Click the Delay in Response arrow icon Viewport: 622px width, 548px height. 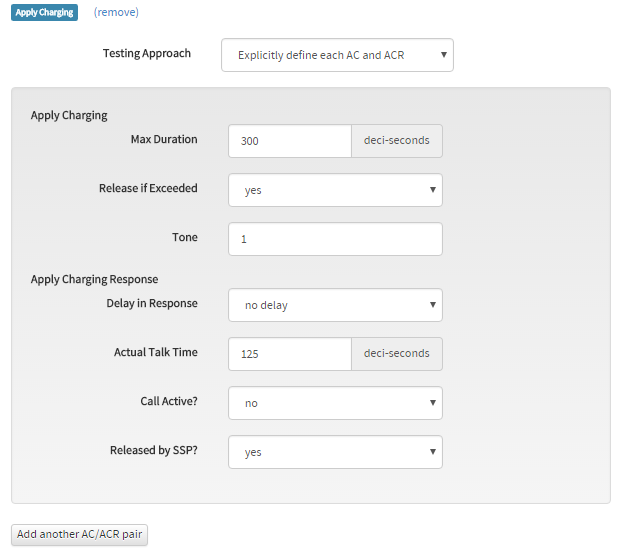(433, 304)
